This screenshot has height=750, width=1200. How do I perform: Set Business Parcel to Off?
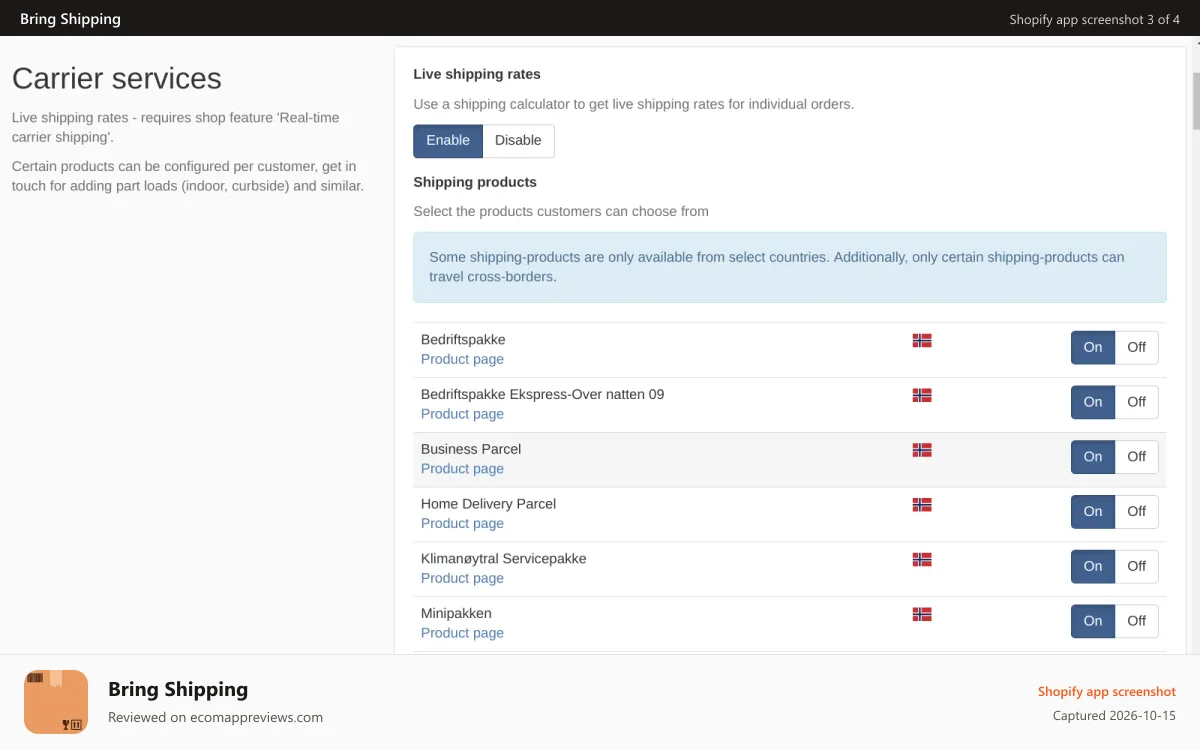(x=1137, y=457)
